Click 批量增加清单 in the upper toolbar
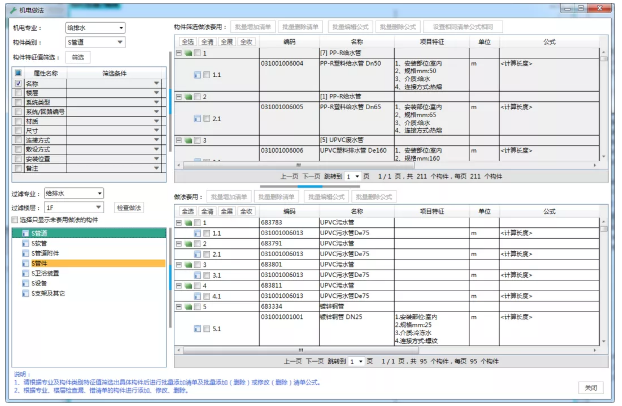 pos(253,27)
